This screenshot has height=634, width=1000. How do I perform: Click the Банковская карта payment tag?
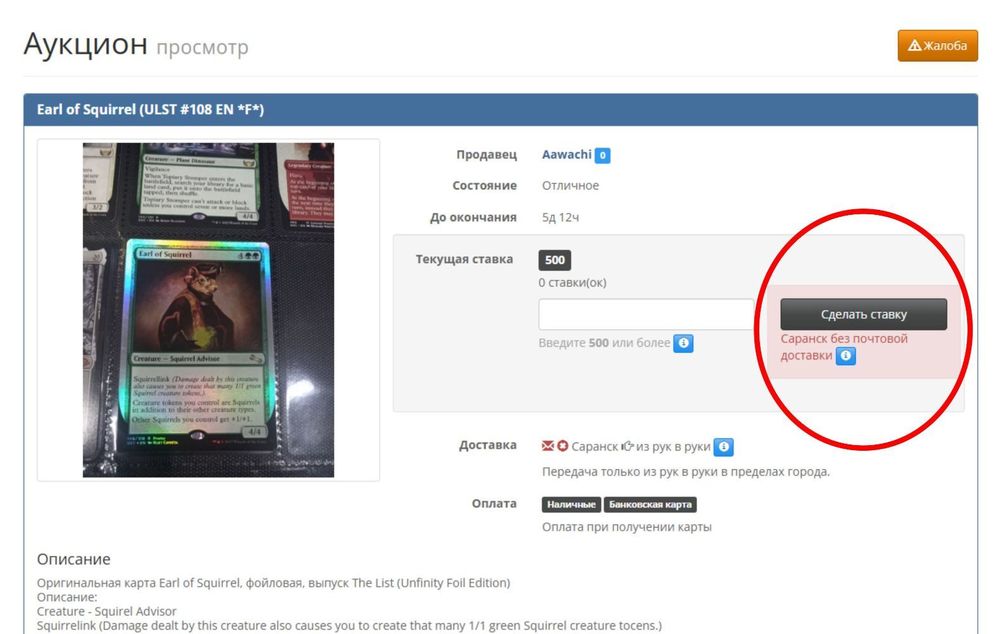pos(651,505)
